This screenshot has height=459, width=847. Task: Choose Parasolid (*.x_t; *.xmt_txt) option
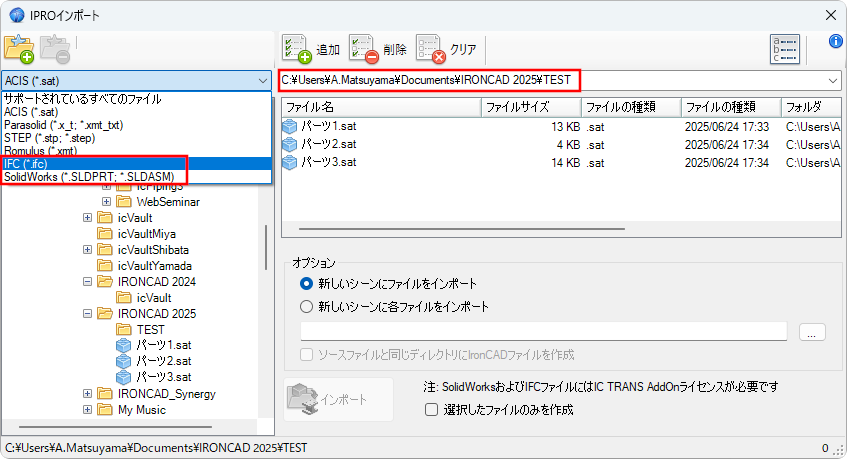point(137,125)
